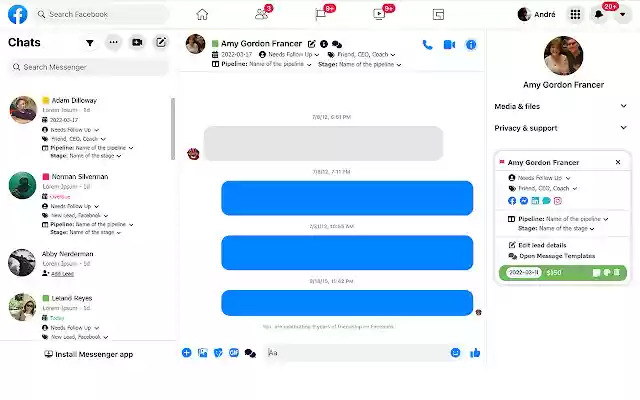The height and width of the screenshot is (400, 640).
Task: Compose a new message in Chats
Action: pyautogui.click(x=161, y=42)
